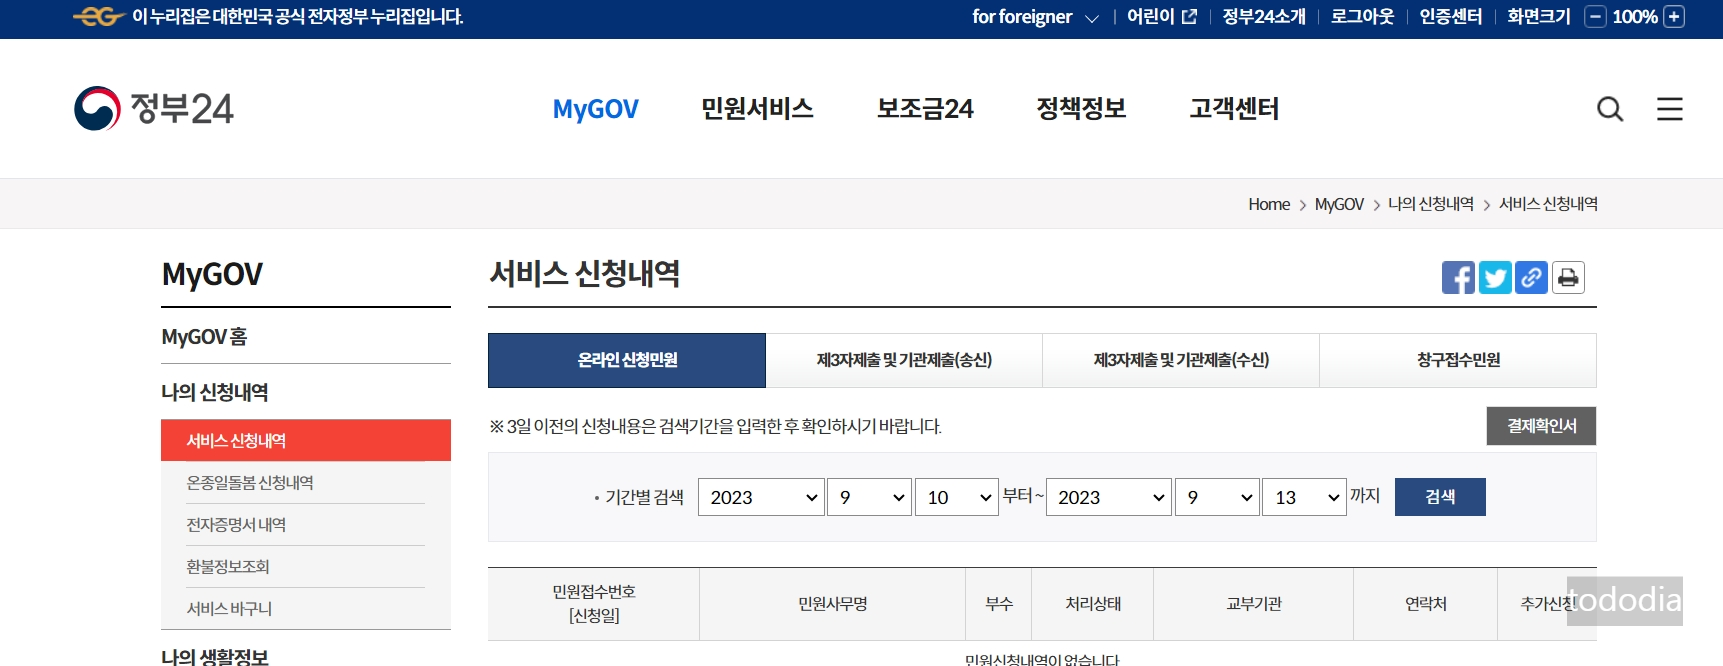
Task: Open the hamburger full menu icon
Action: click(1670, 109)
